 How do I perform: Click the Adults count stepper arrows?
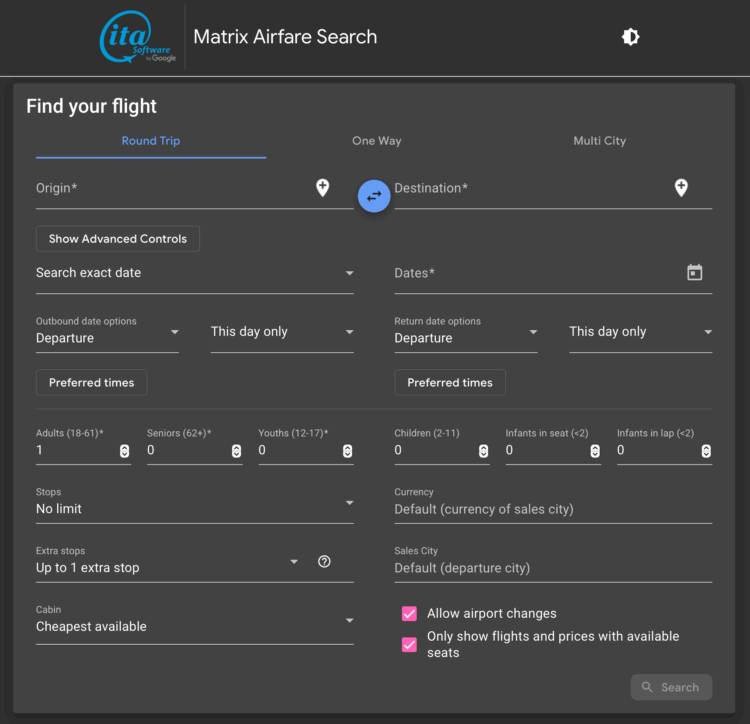[124, 451]
